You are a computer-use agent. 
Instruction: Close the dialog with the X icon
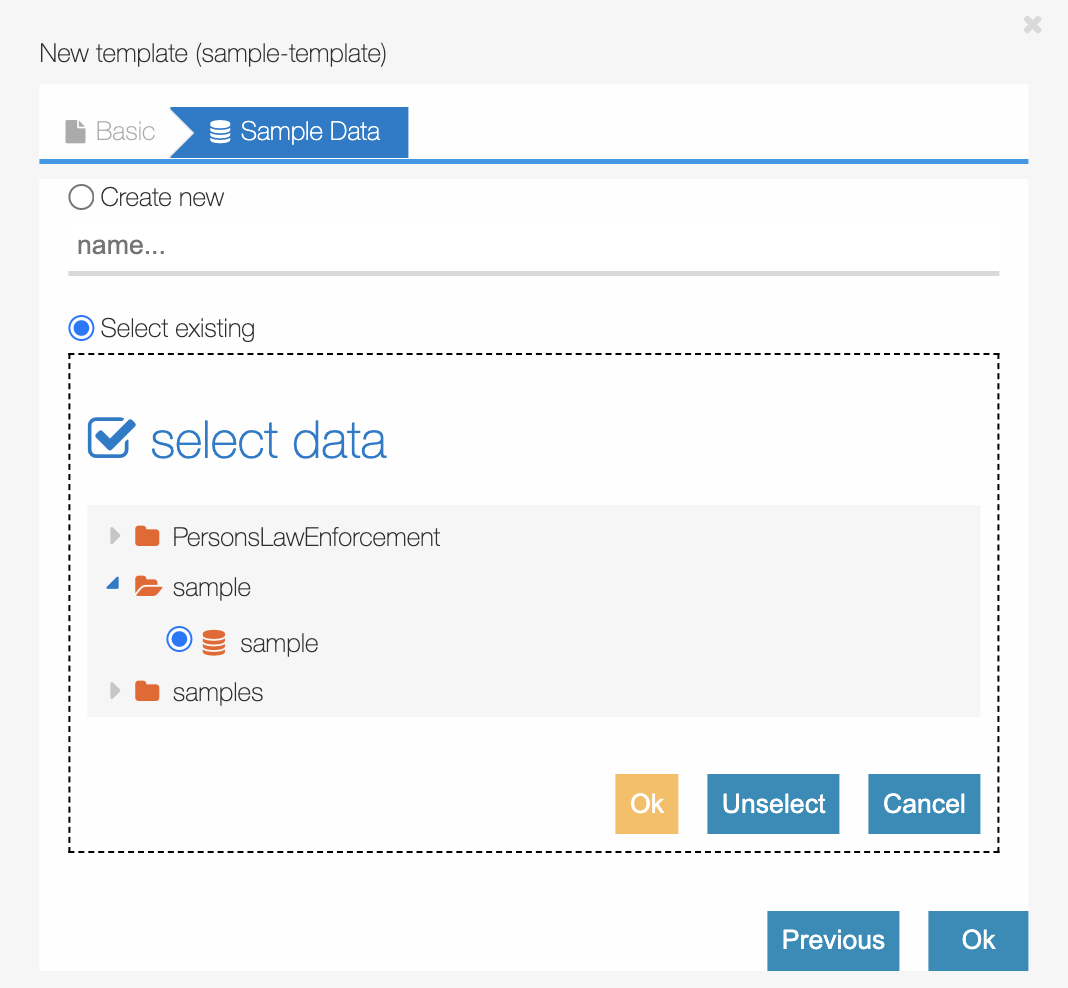point(1032,25)
